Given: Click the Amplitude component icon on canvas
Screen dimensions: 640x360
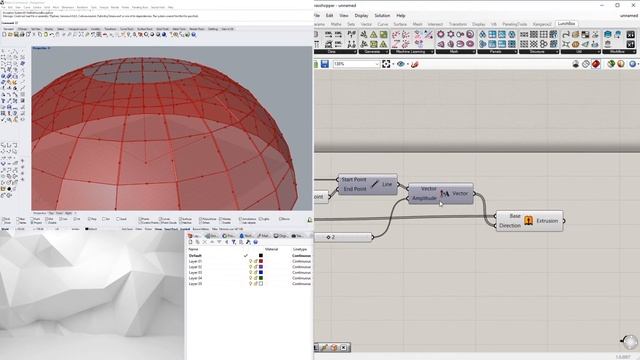Looking at the screenshot, I should [444, 193].
